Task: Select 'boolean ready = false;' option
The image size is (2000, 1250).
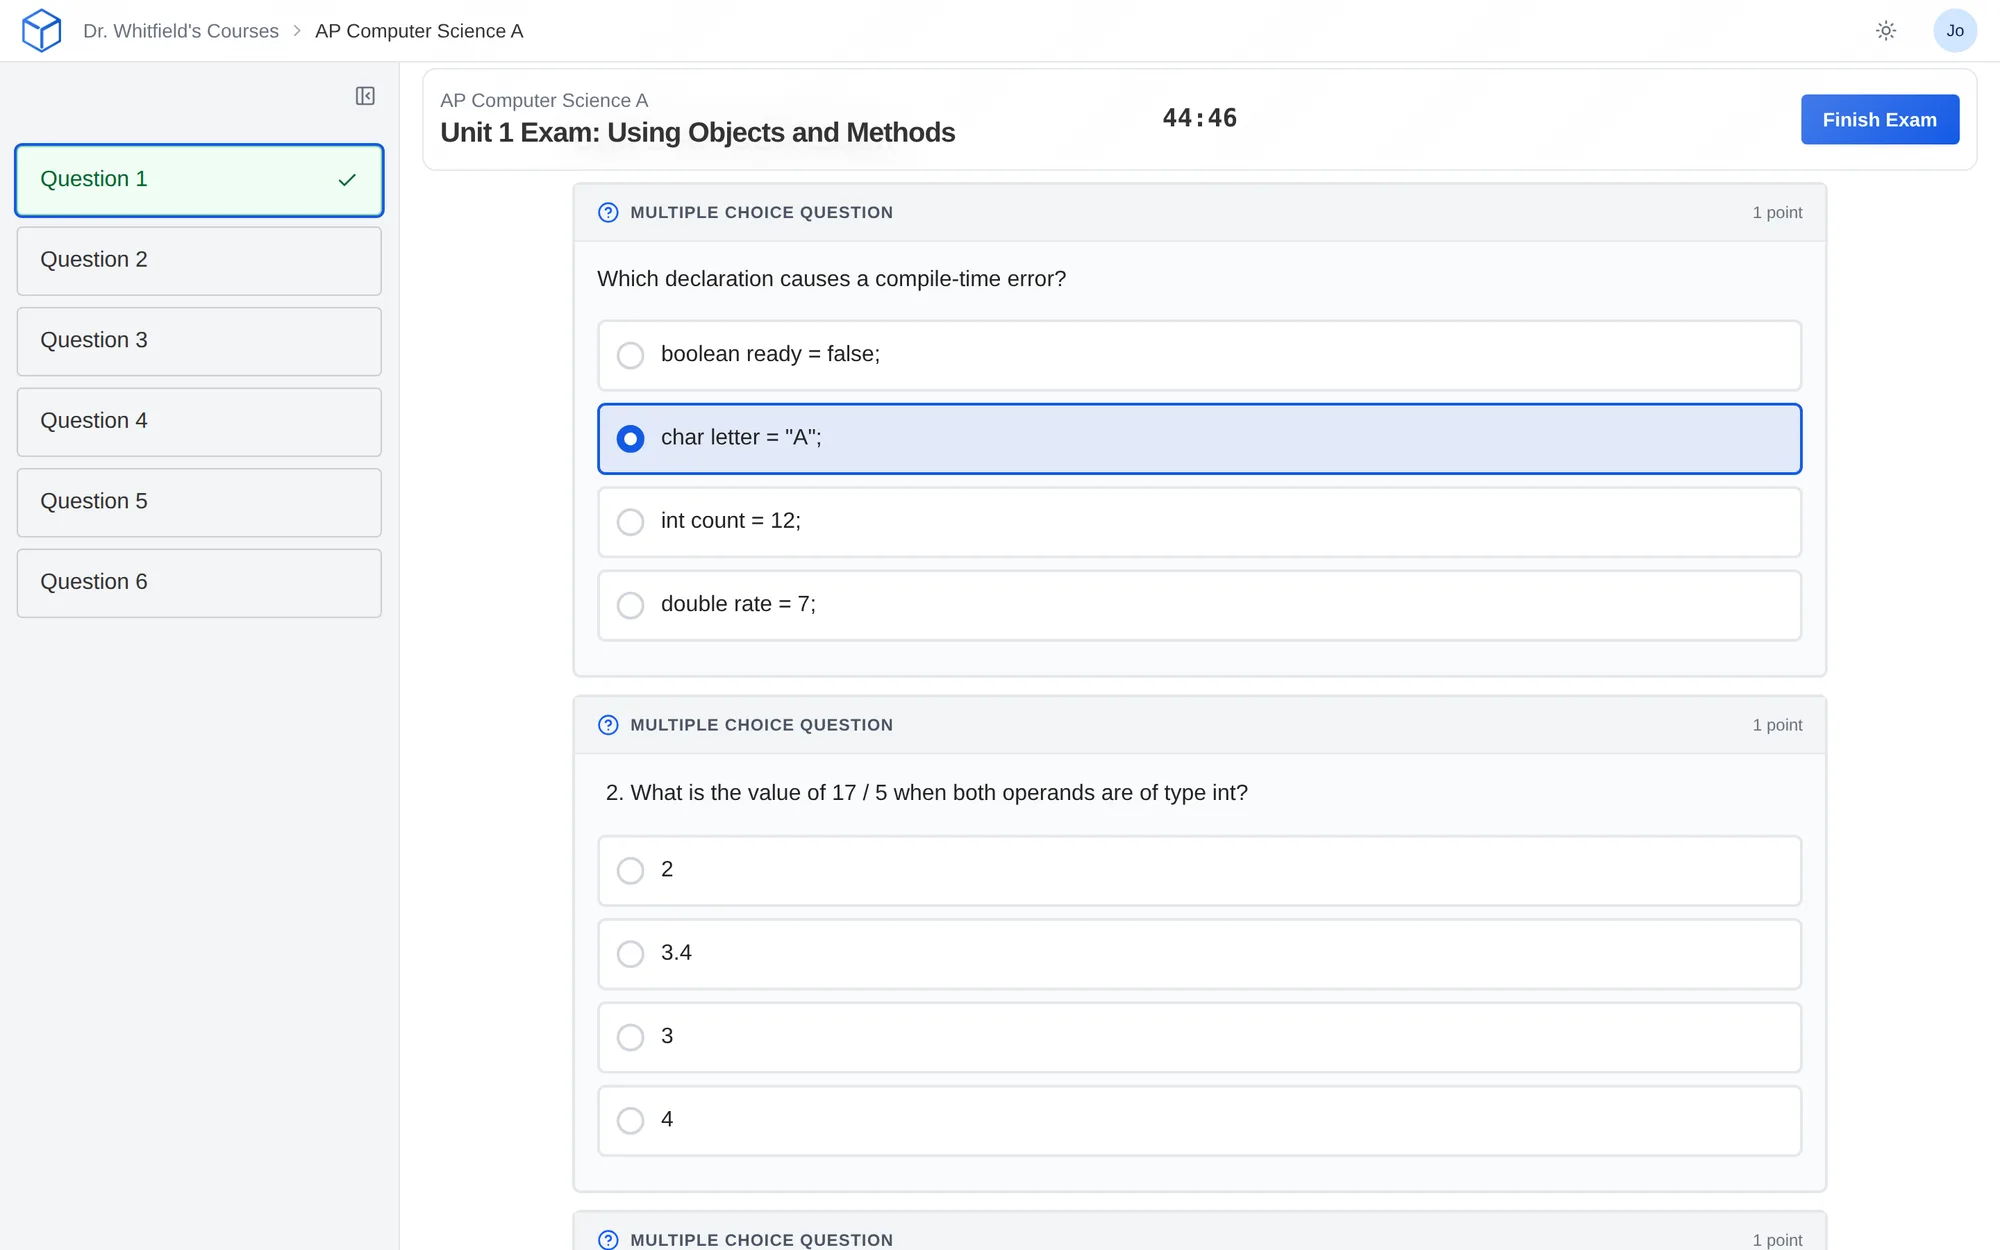Action: [1199, 355]
